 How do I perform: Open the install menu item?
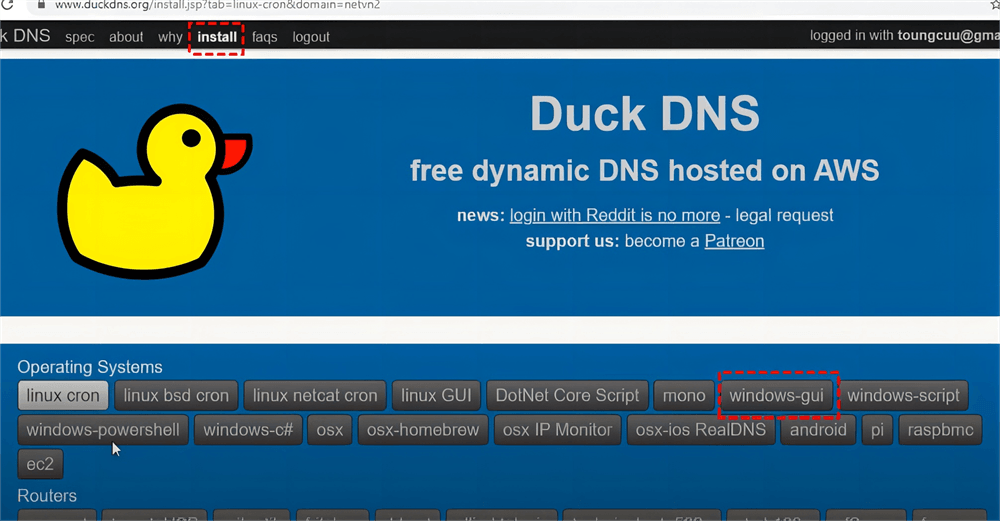(217, 37)
